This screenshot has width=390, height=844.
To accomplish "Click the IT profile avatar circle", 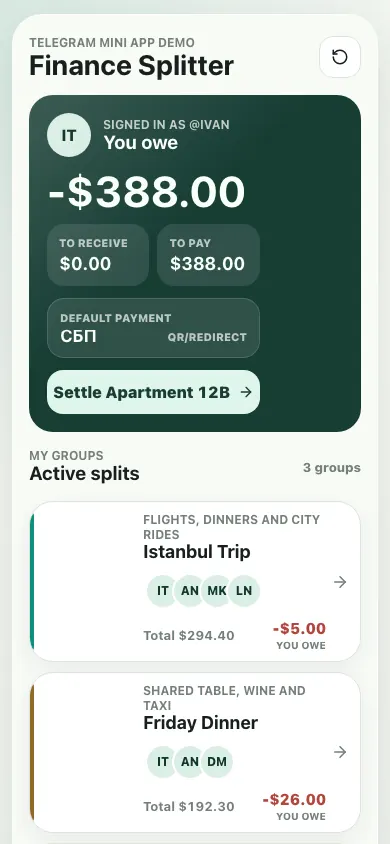I will tap(69, 135).
